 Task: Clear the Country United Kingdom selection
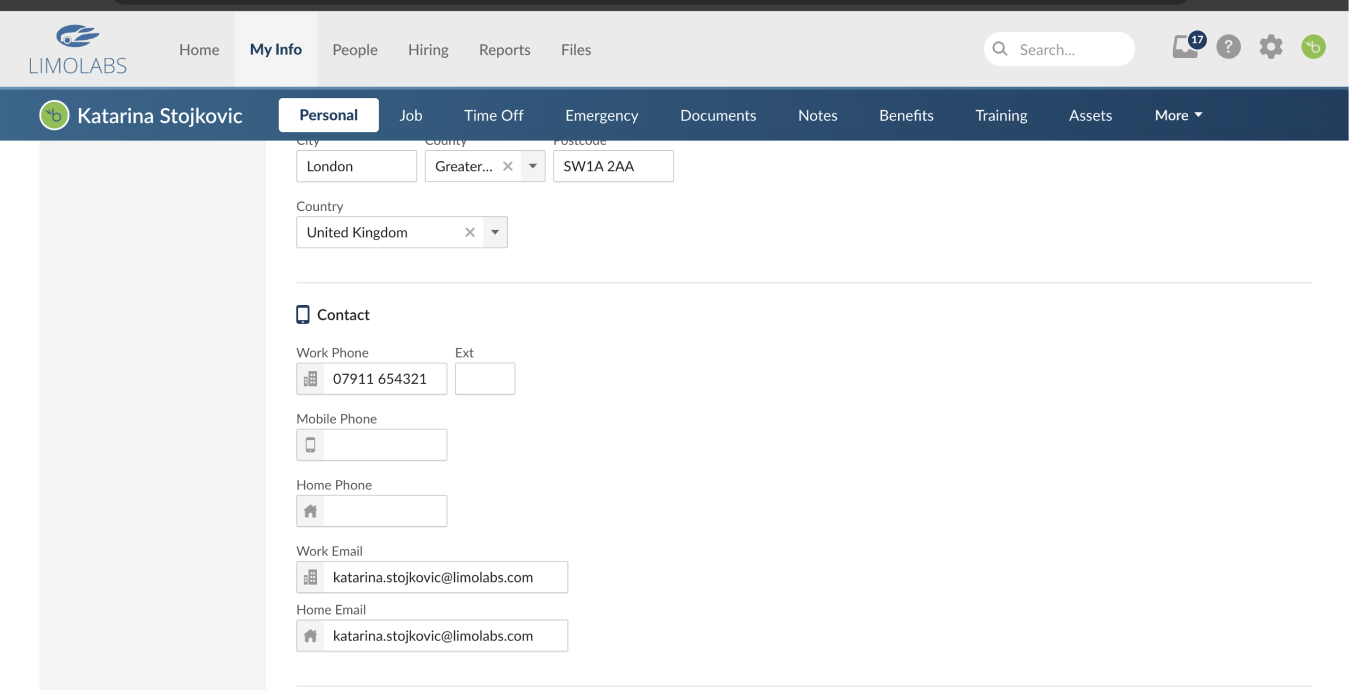[470, 232]
